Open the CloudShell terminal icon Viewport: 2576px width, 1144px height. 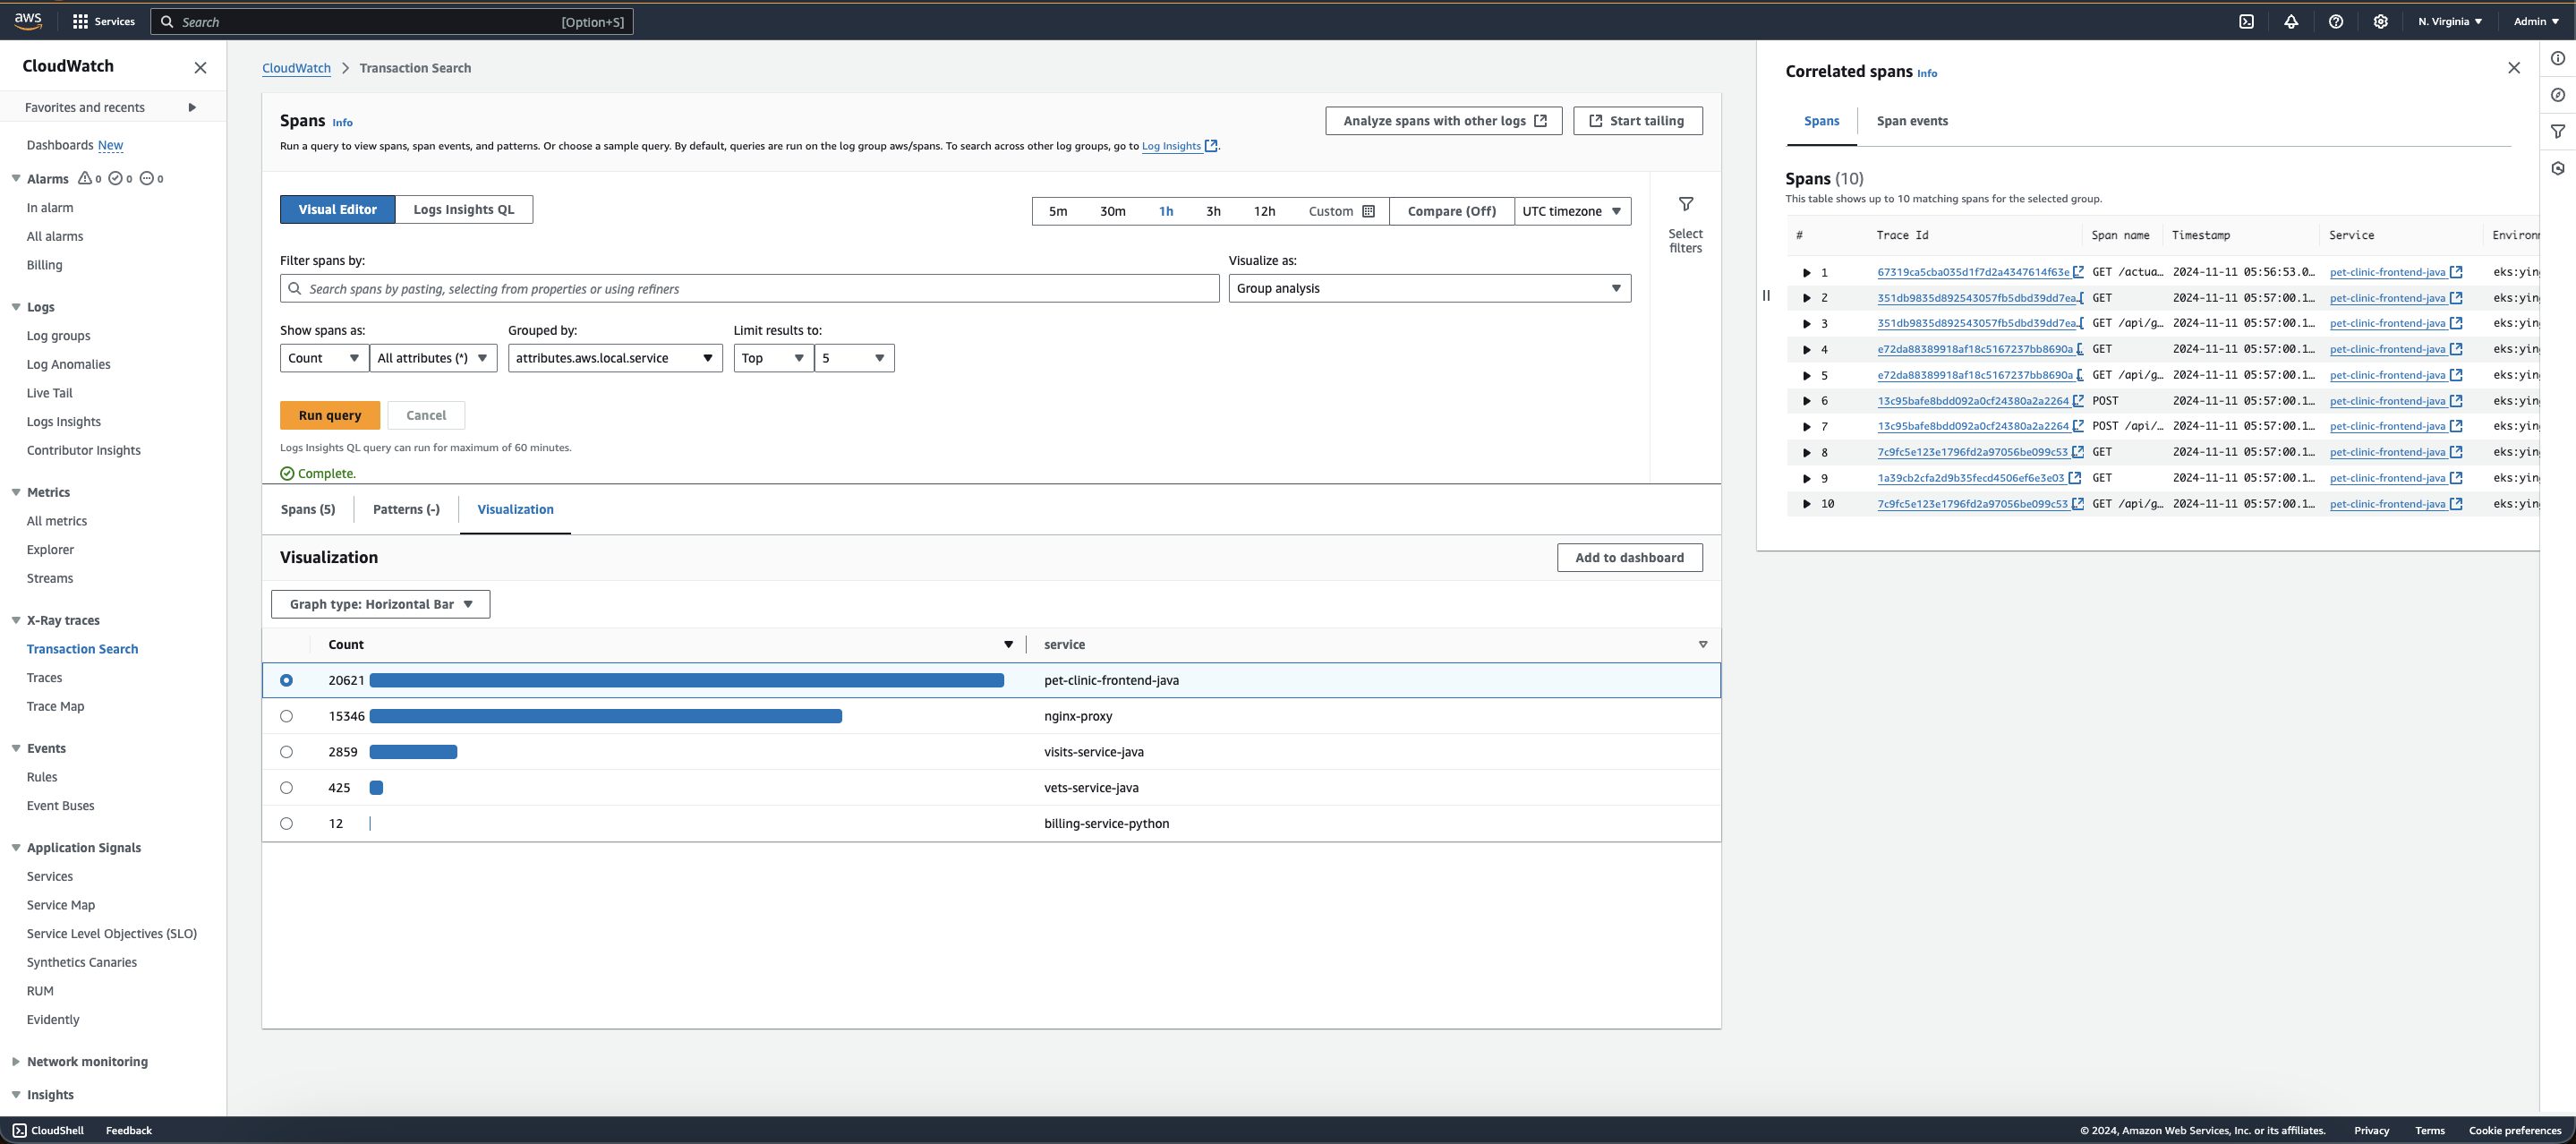[2247, 21]
